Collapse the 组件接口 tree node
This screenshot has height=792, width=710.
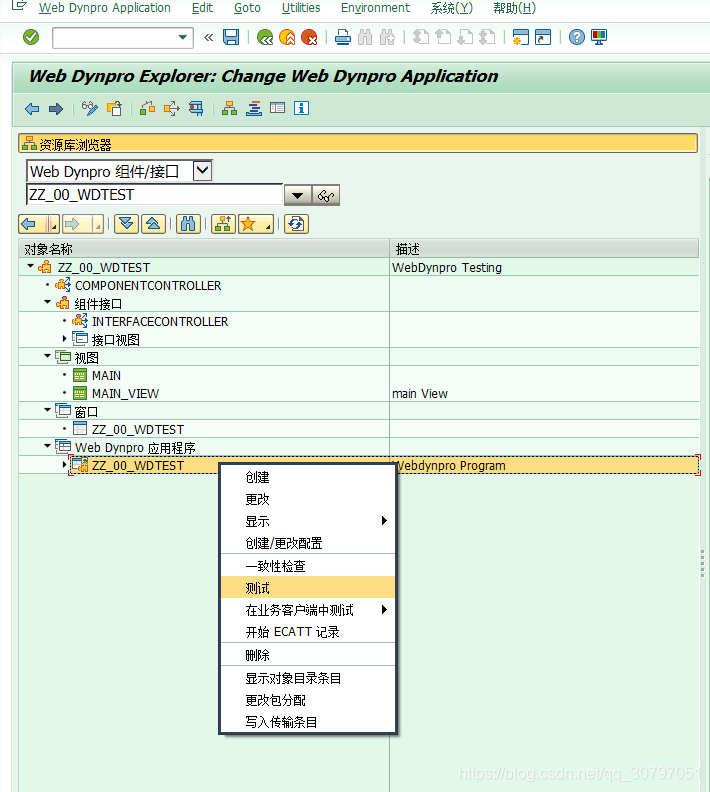click(47, 302)
